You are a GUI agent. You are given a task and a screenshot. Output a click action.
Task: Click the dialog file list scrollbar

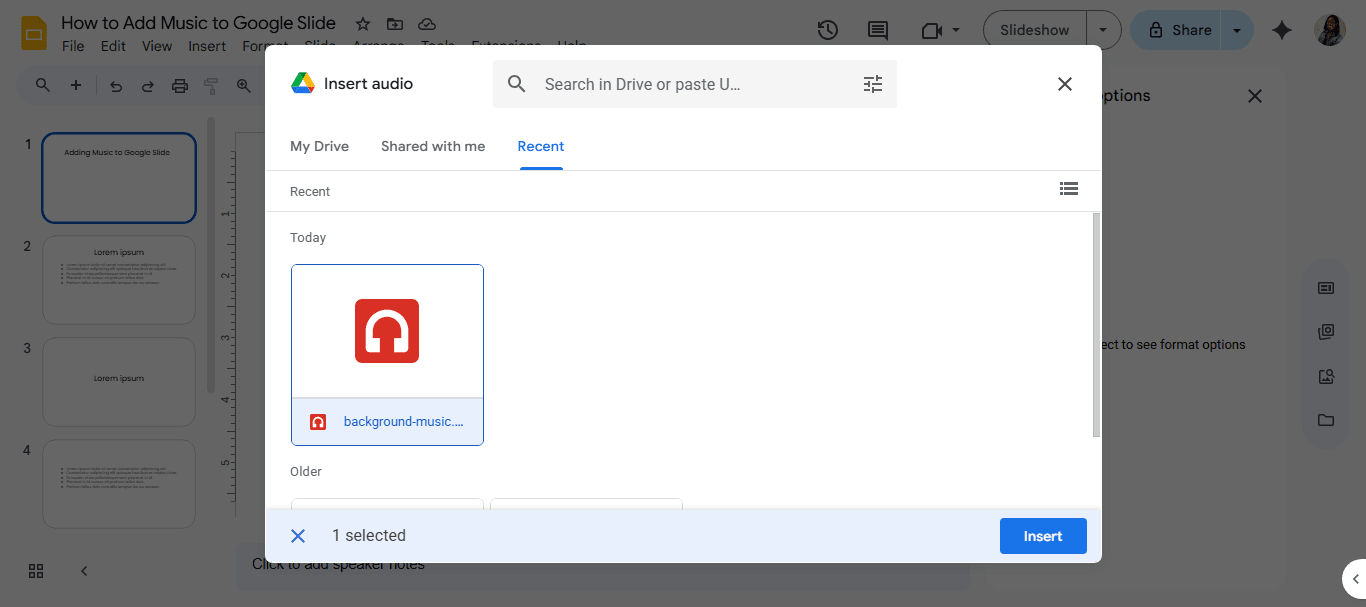1096,325
